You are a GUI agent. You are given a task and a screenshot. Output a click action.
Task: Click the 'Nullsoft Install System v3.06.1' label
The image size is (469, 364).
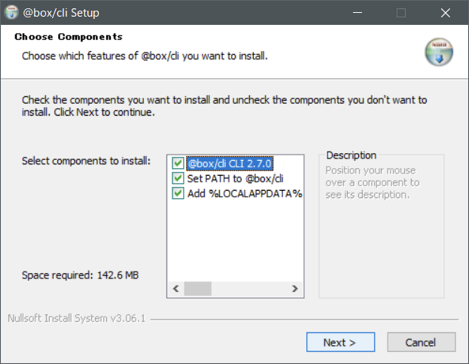[x=76, y=318]
